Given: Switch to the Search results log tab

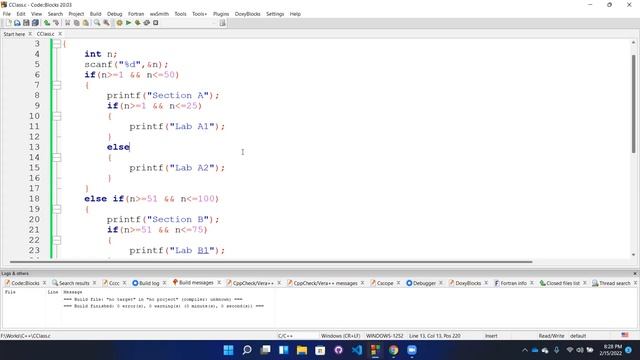Looking at the screenshot, I should [x=74, y=283].
